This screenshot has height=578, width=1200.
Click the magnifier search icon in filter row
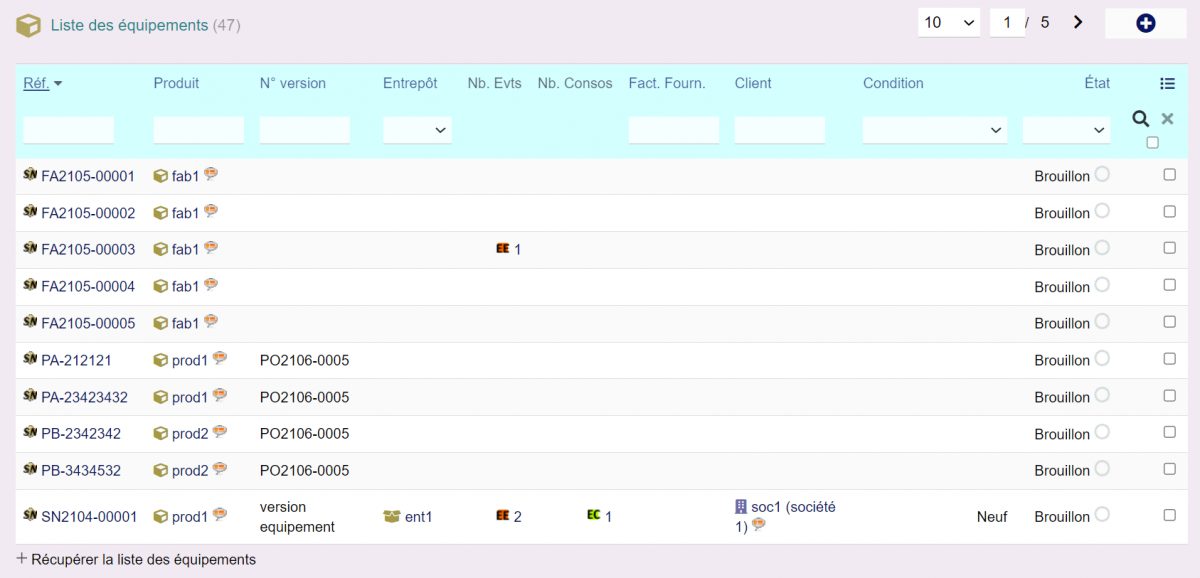pos(1140,119)
